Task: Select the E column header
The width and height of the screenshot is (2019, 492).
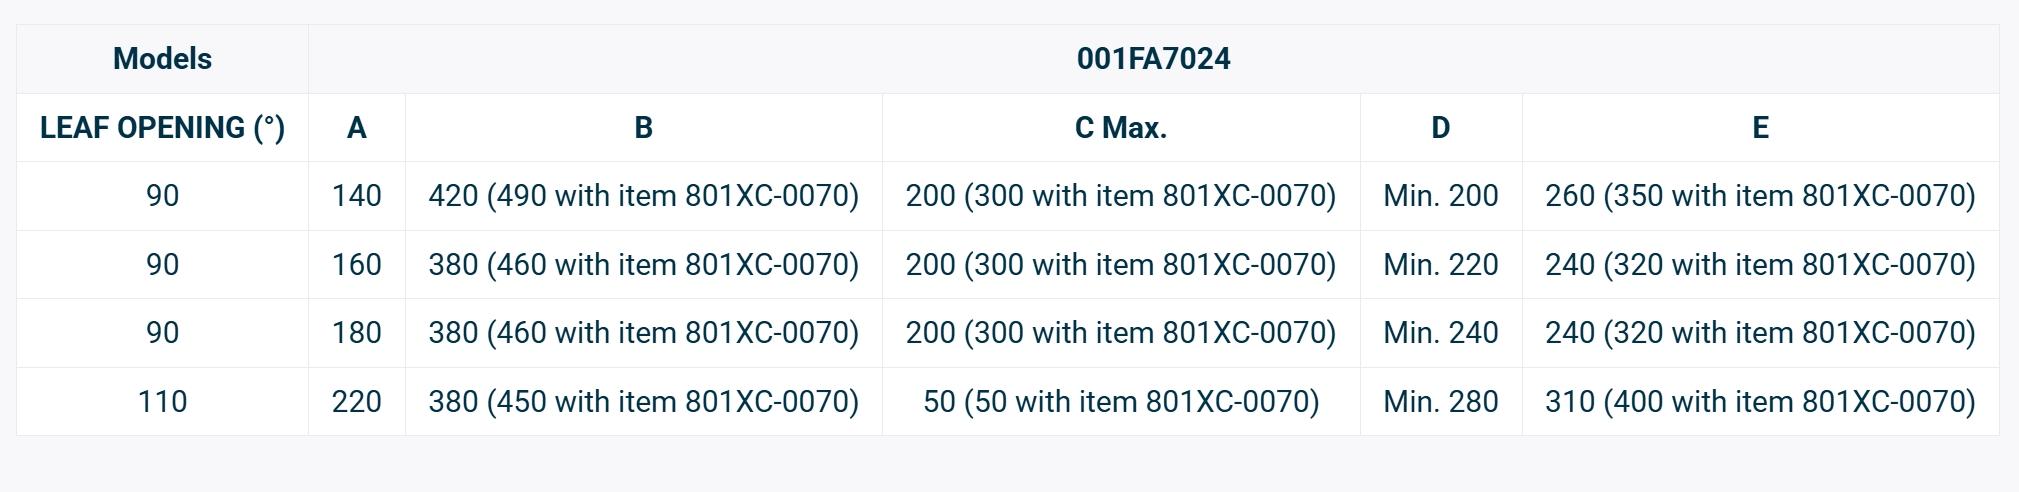Action: [x=1760, y=128]
